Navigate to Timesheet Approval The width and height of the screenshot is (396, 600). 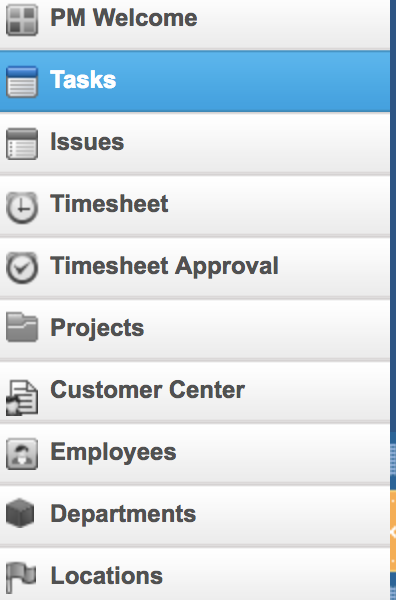pos(195,267)
